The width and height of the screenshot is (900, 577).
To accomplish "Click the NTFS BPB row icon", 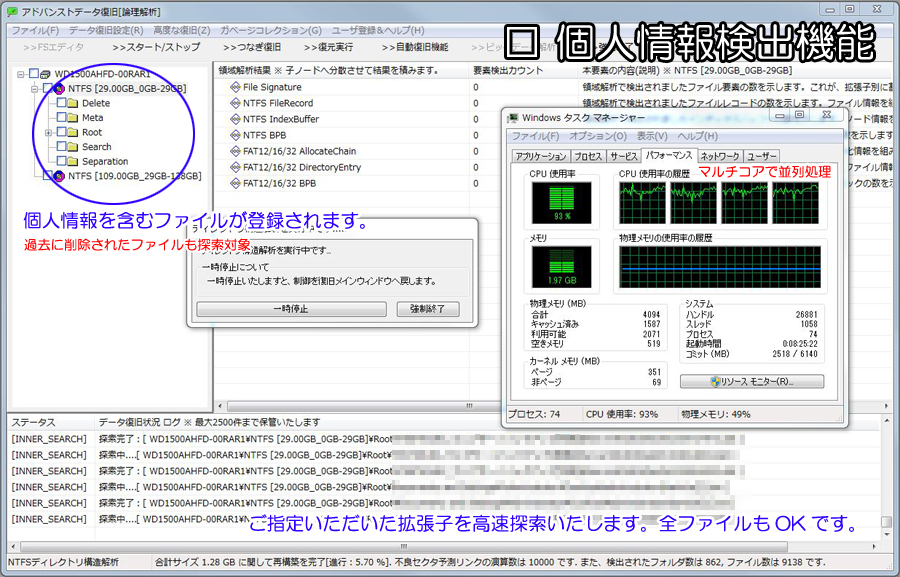I will pos(235,135).
